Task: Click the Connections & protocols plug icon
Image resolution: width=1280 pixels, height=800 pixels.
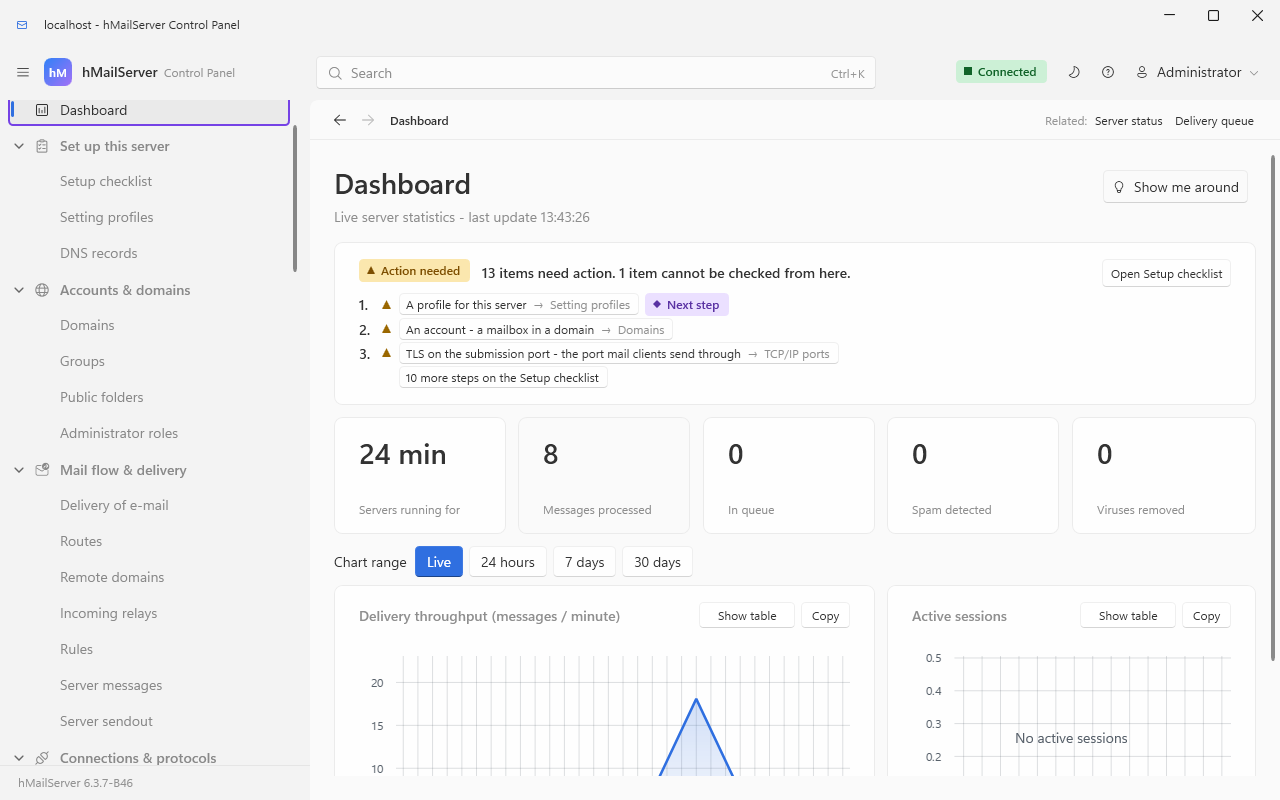Action: coord(42,758)
